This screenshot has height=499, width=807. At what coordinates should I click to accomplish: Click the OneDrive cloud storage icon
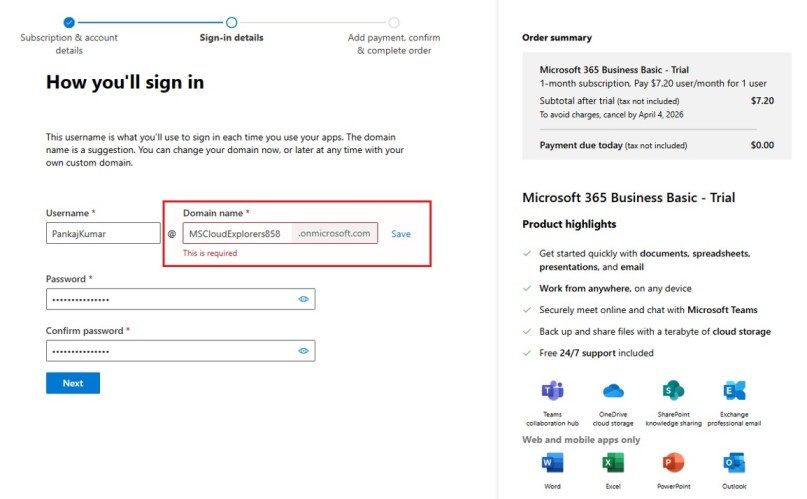[613, 390]
